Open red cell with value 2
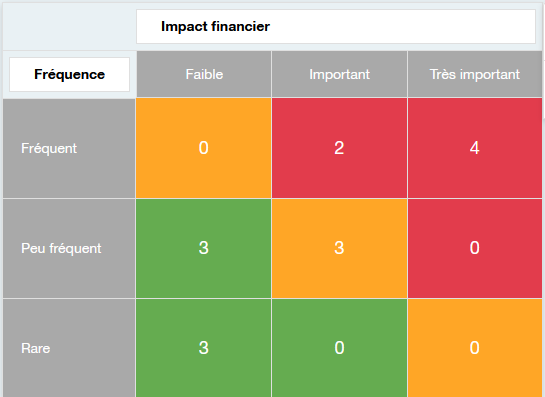The image size is (545, 397). pos(339,148)
